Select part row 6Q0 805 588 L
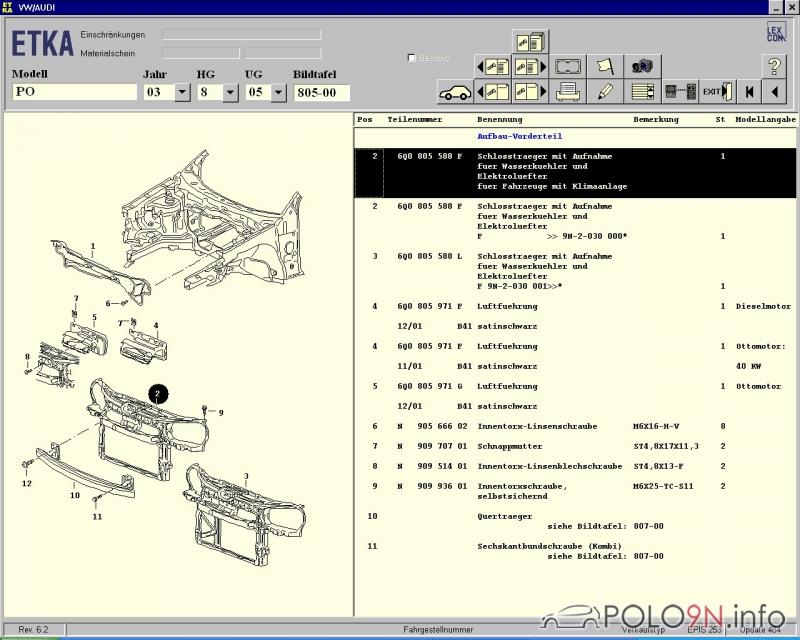This screenshot has width=800, height=640. 574,271
